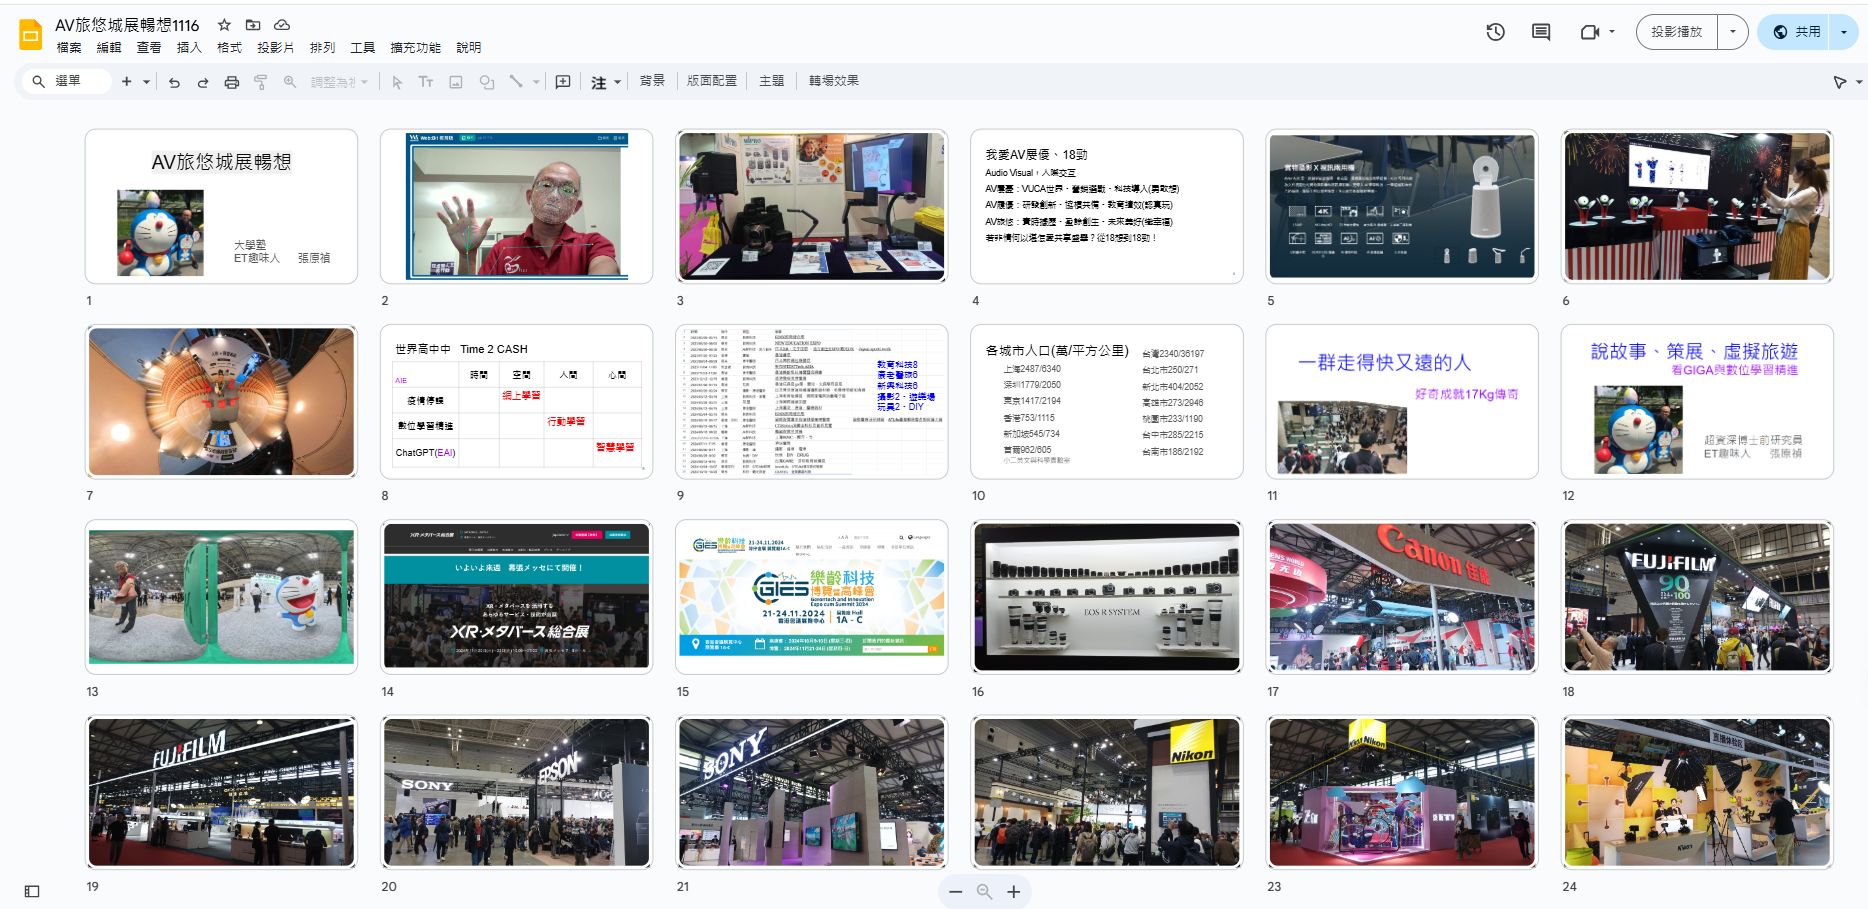Screen dimensions: 1868x909
Task: Open the 工具 menu
Action: point(362,48)
